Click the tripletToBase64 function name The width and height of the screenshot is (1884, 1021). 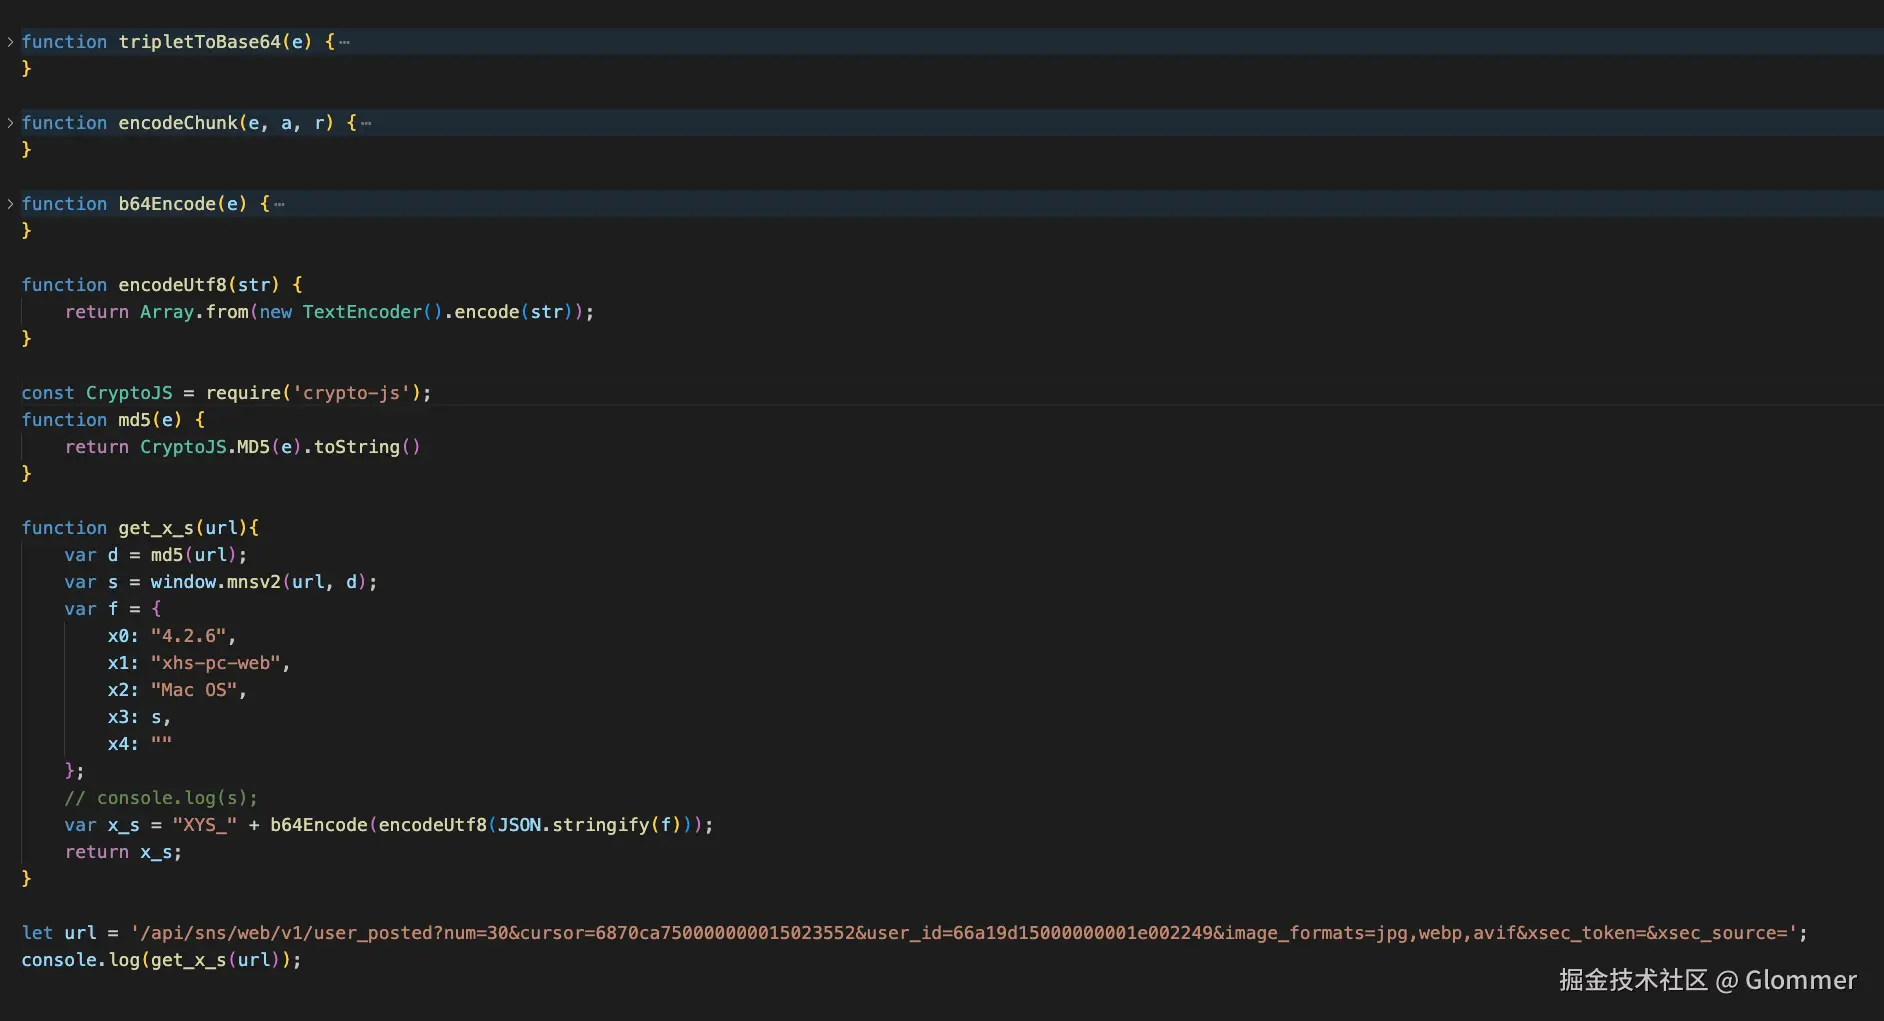(200, 42)
